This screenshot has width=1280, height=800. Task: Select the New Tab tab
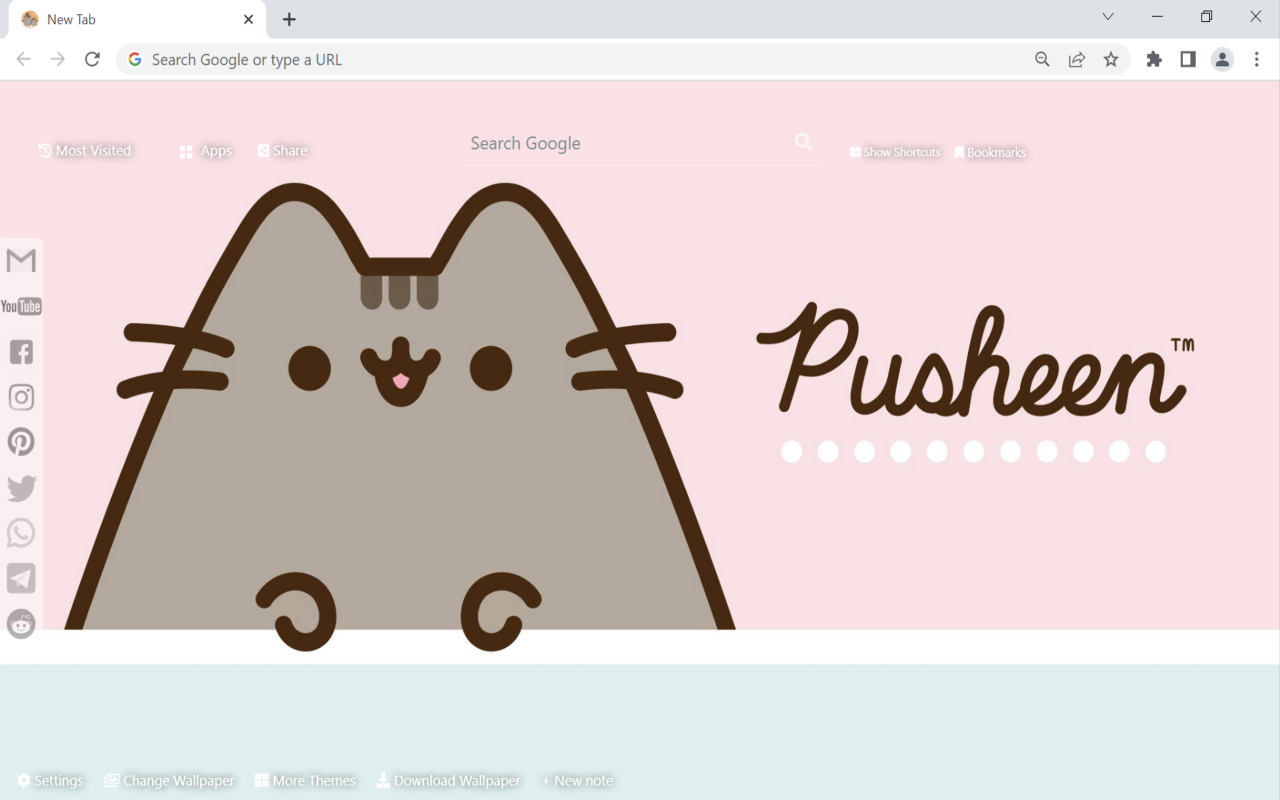[x=137, y=19]
